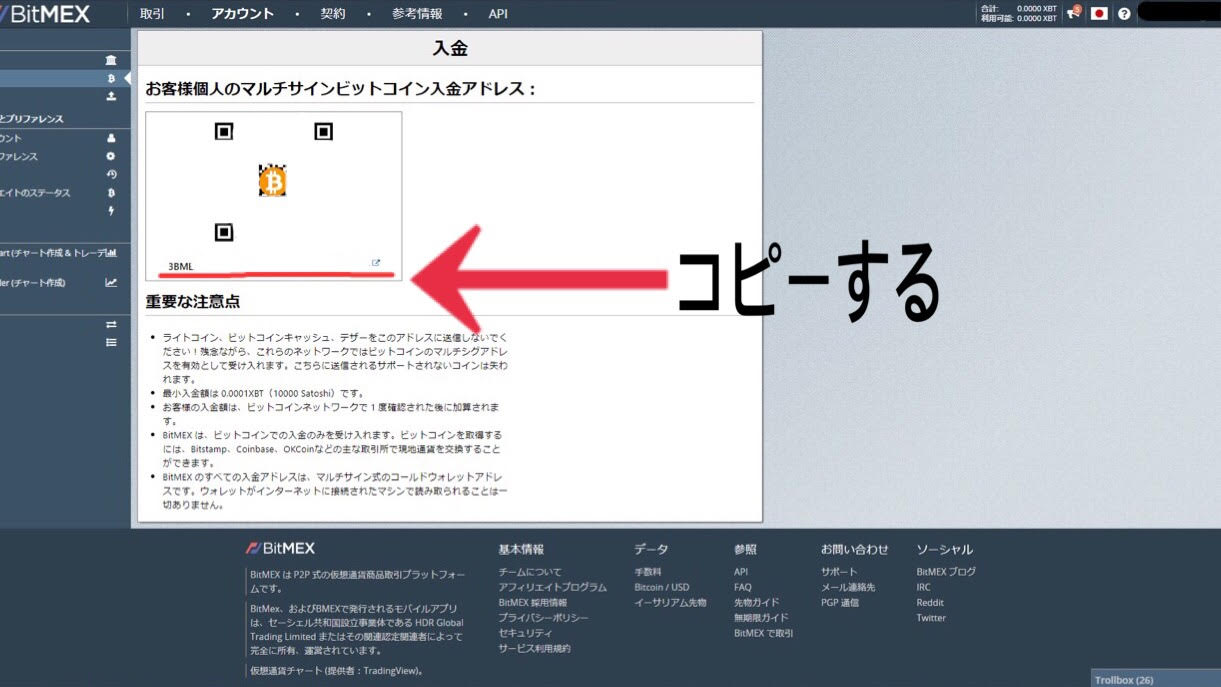Open the 契約 menu
This screenshot has width=1221, height=687.
(333, 14)
